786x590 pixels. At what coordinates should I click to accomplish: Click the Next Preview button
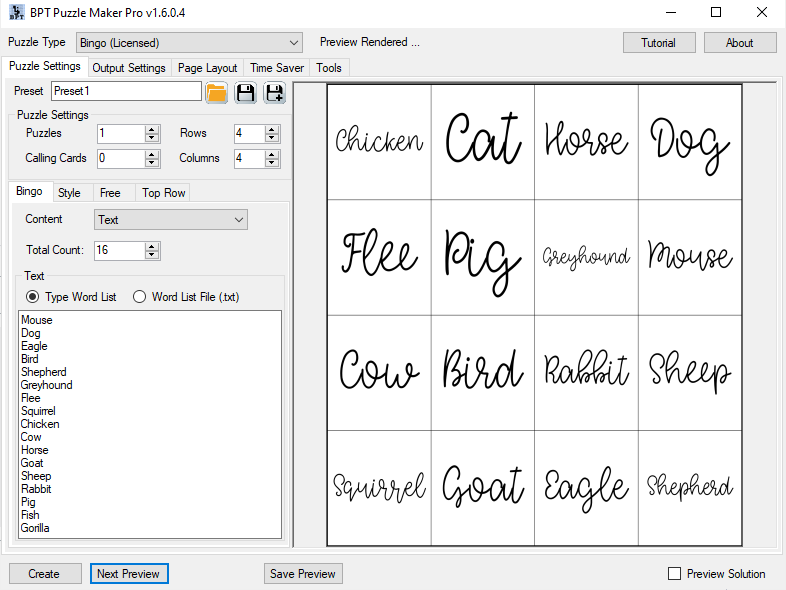tap(129, 573)
